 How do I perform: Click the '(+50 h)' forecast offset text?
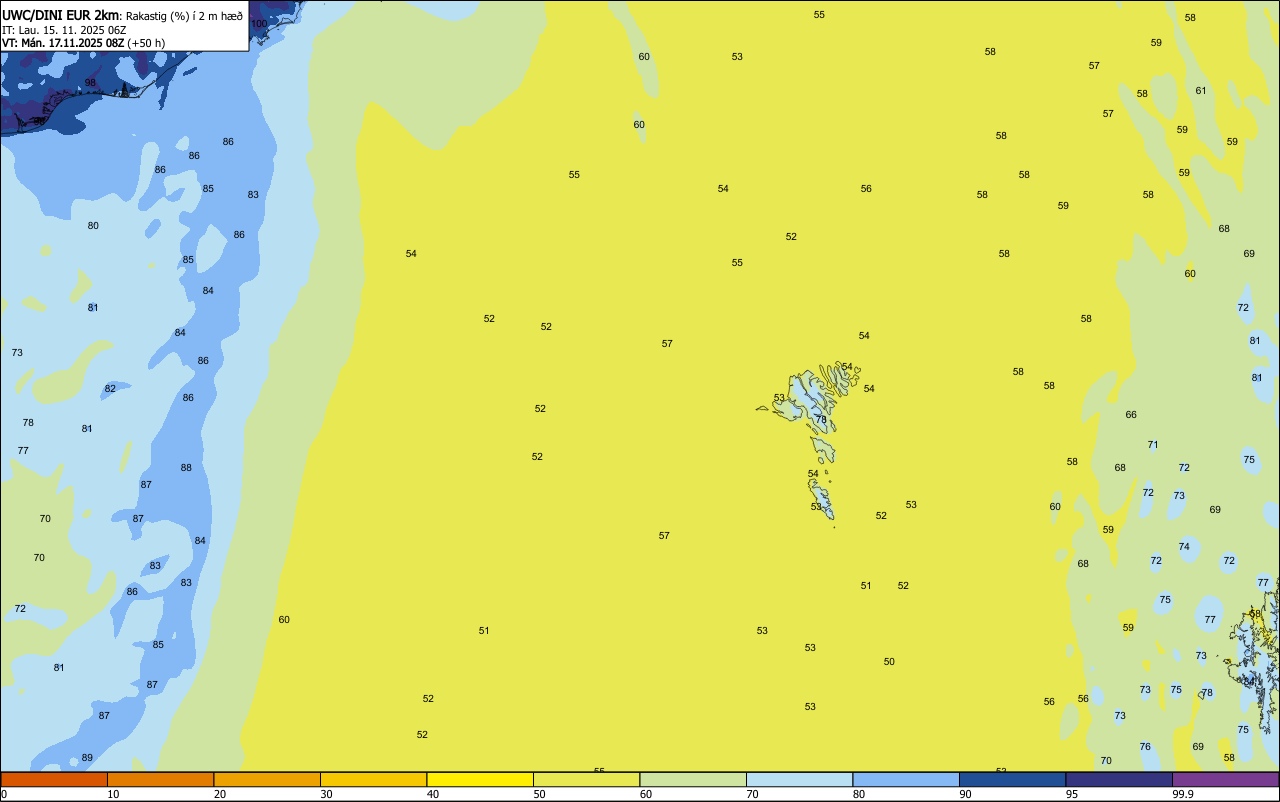click(146, 43)
